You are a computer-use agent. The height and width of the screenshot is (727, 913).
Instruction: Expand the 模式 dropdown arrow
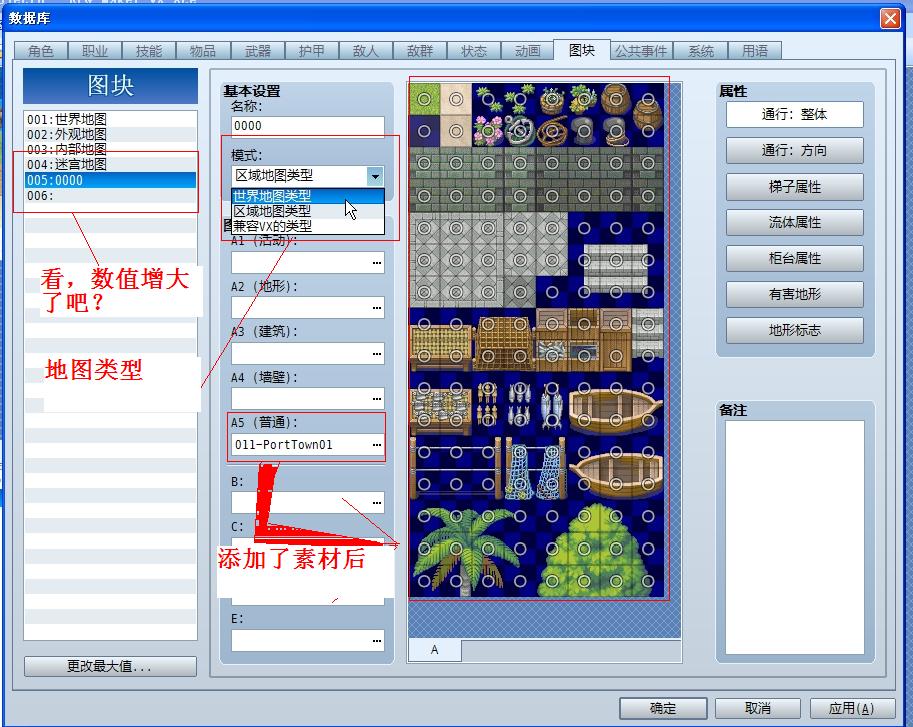click(x=376, y=176)
